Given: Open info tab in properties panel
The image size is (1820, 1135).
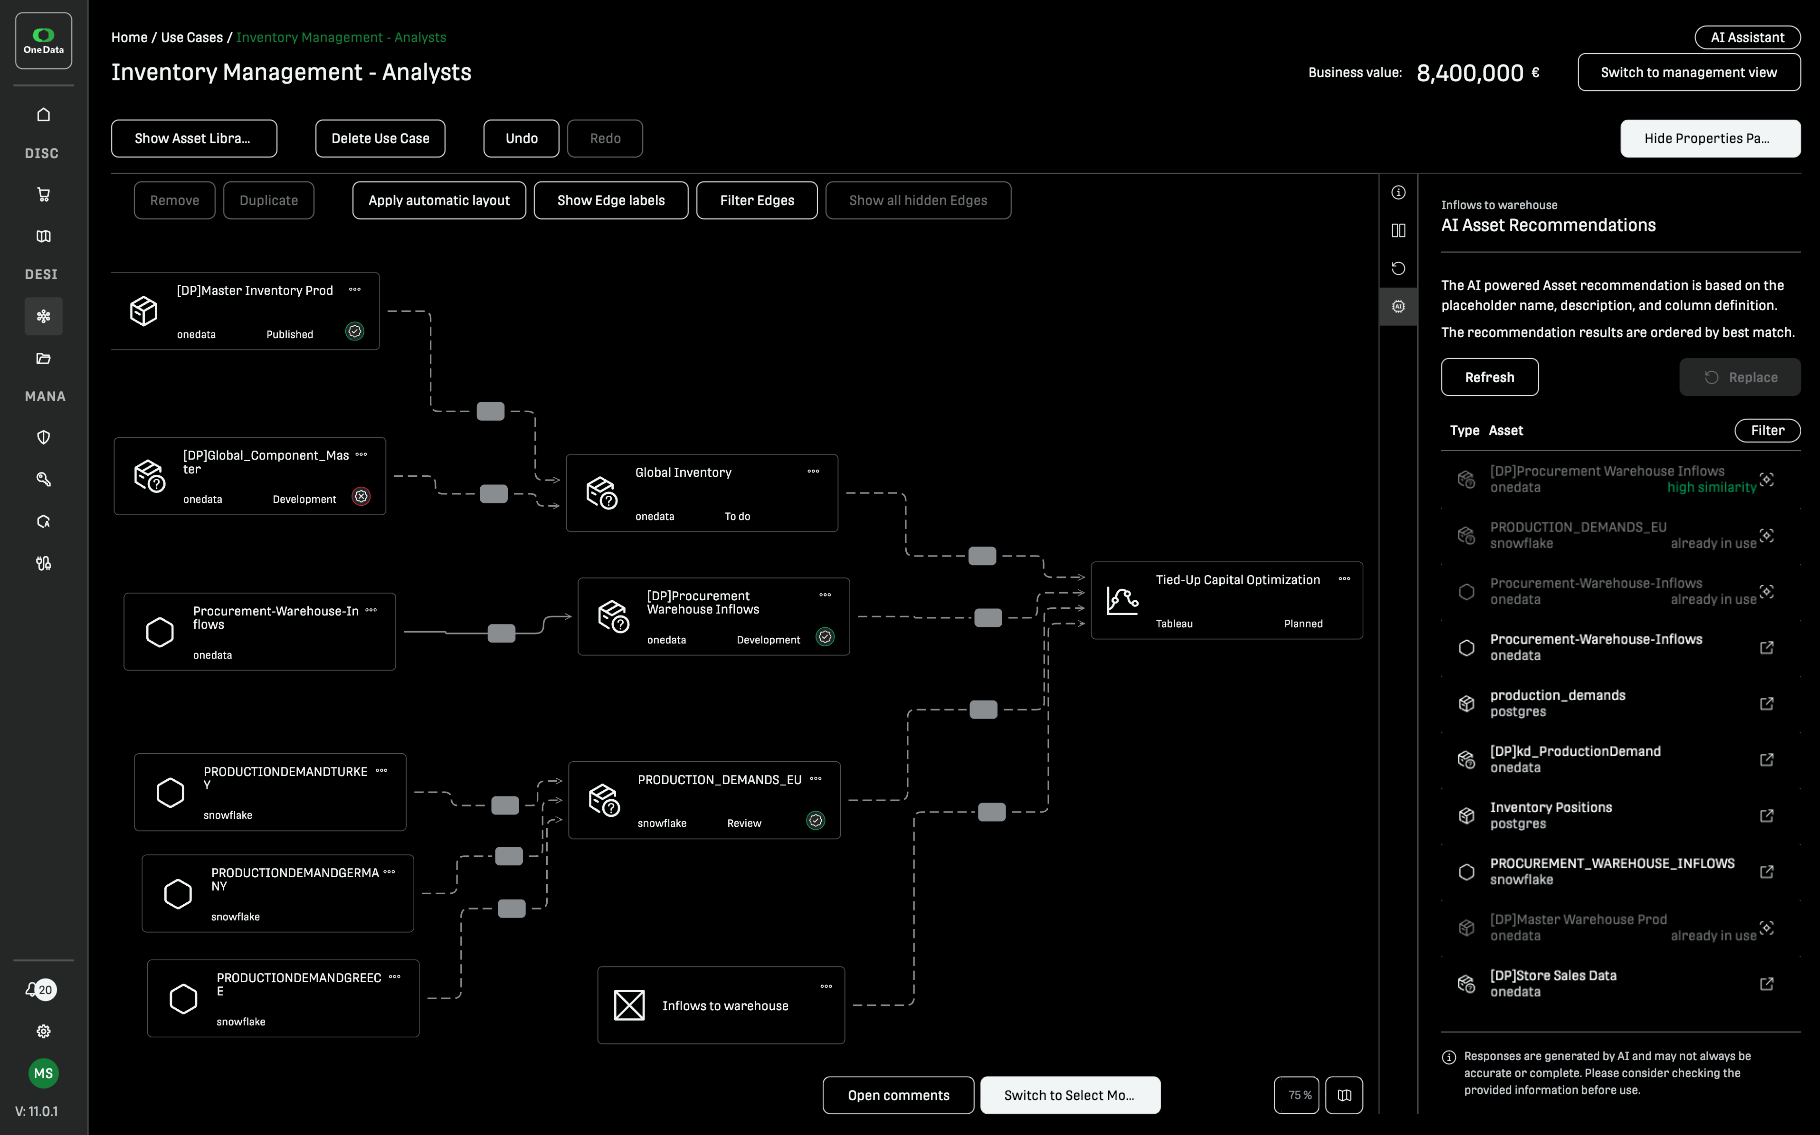Looking at the screenshot, I should tap(1398, 192).
